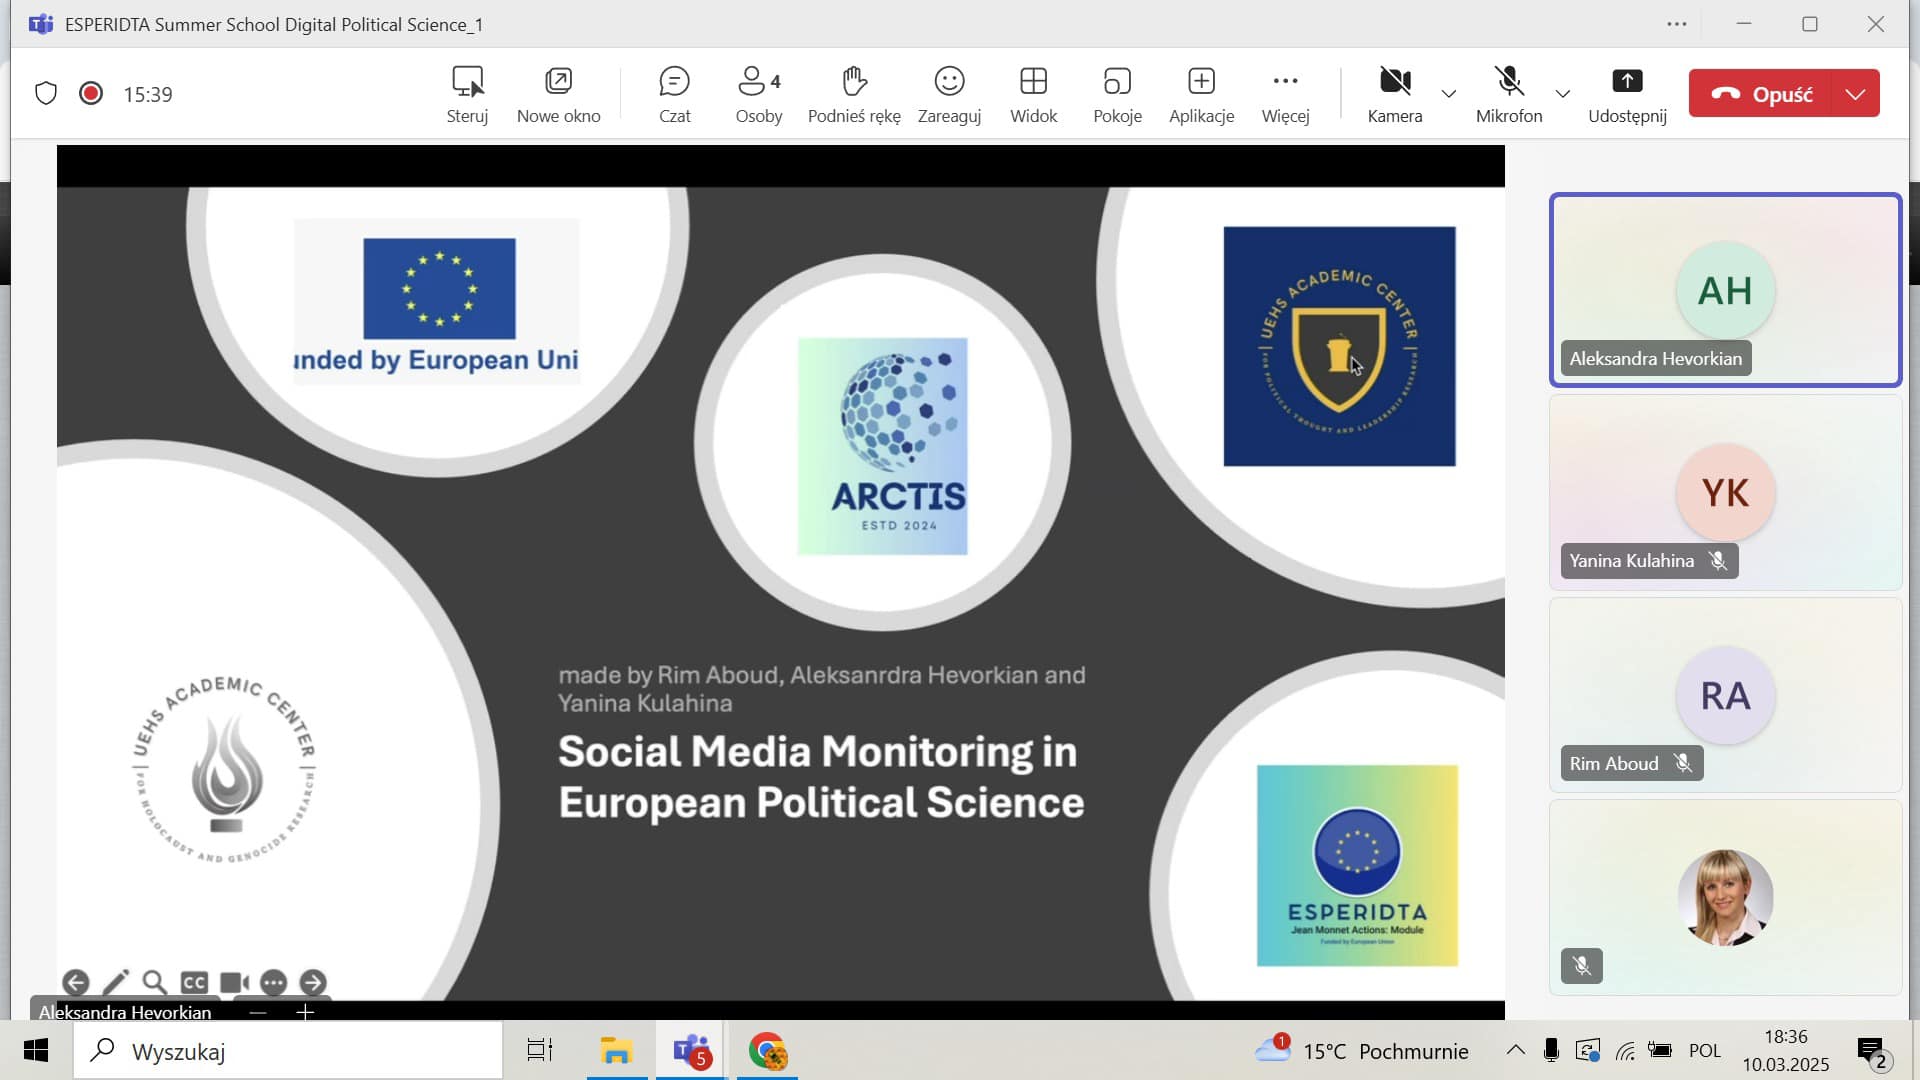This screenshot has height=1080, width=1920.
Task: Select Aleksandra Hevorkian participant tile
Action: click(x=1725, y=290)
